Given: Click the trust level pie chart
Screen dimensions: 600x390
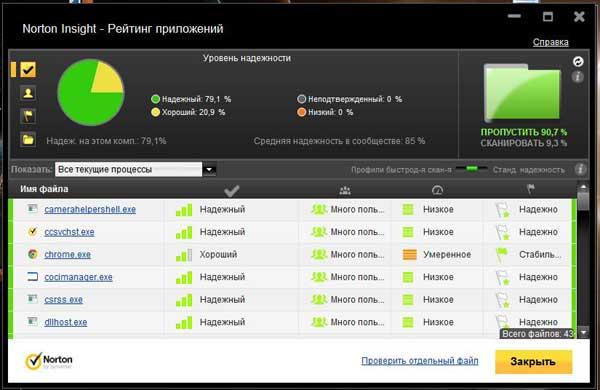Looking at the screenshot, I should [x=91, y=92].
